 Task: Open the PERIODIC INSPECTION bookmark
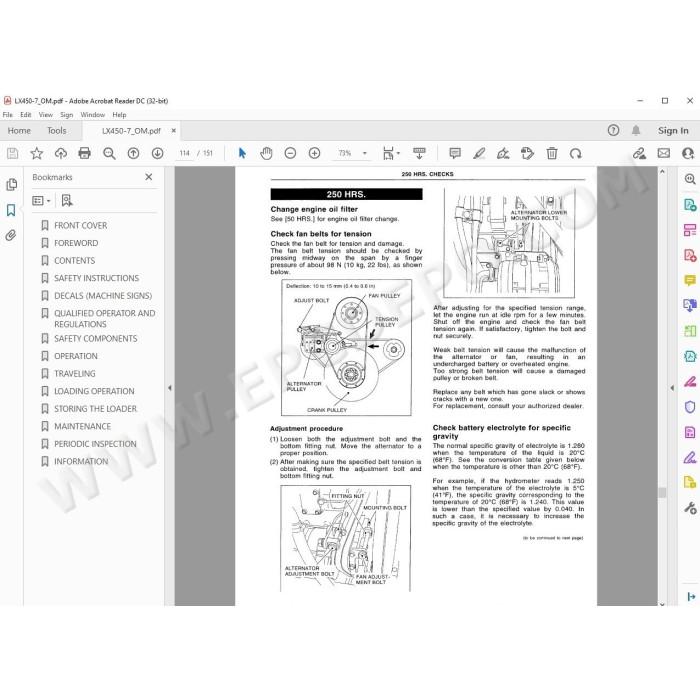pyautogui.click(x=95, y=444)
